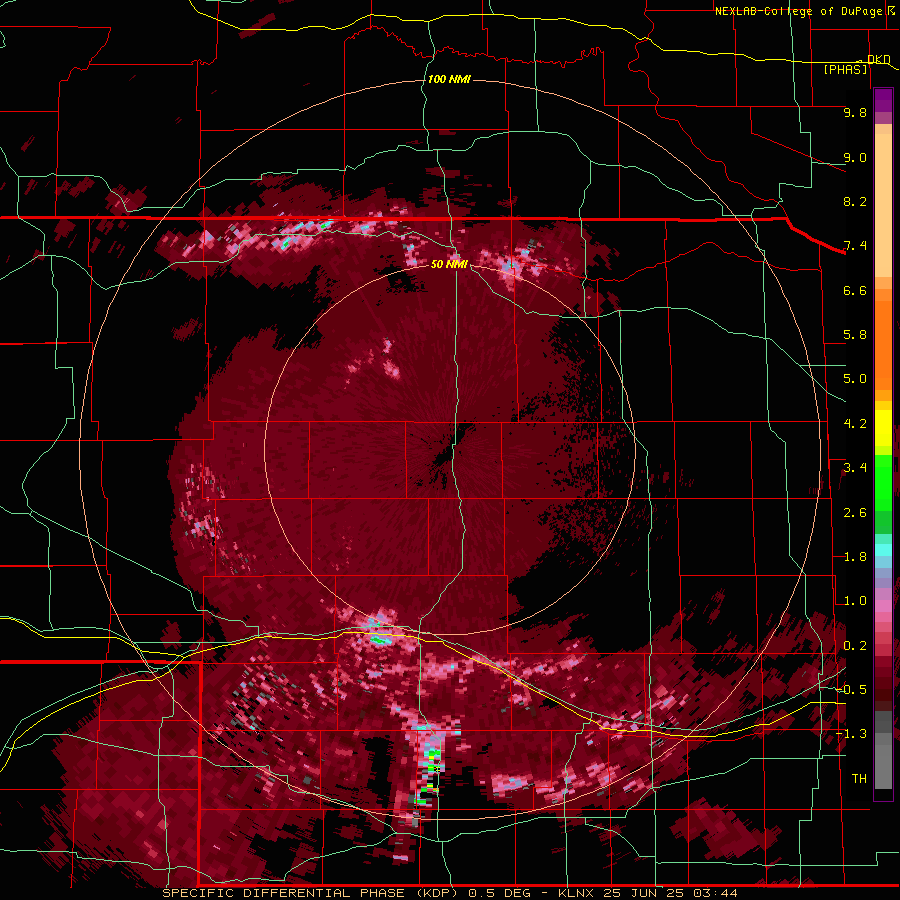Click the 1.0 scale value
The height and width of the screenshot is (900, 900).
[x=855, y=601]
